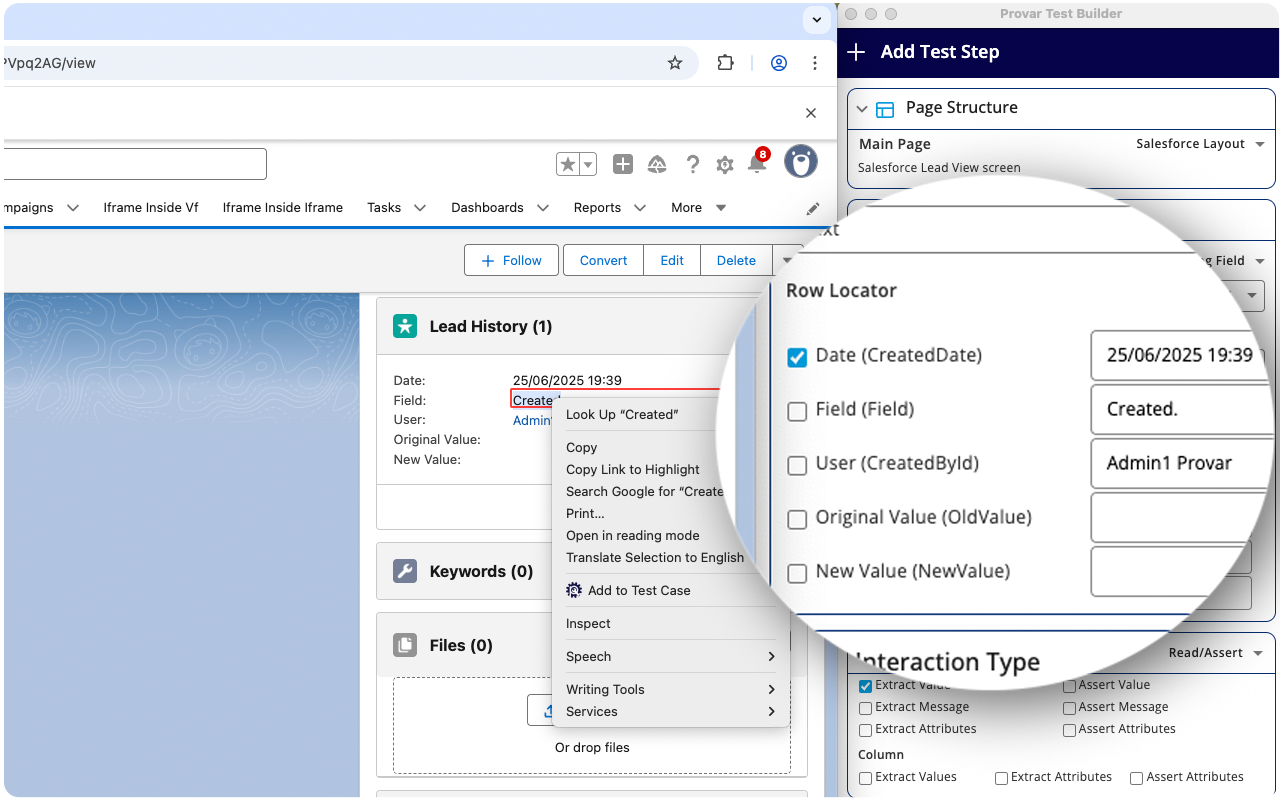The image size is (1280, 800).
Task: Toggle the Date (CreatedDate) row locator checkbox
Action: coord(797,357)
